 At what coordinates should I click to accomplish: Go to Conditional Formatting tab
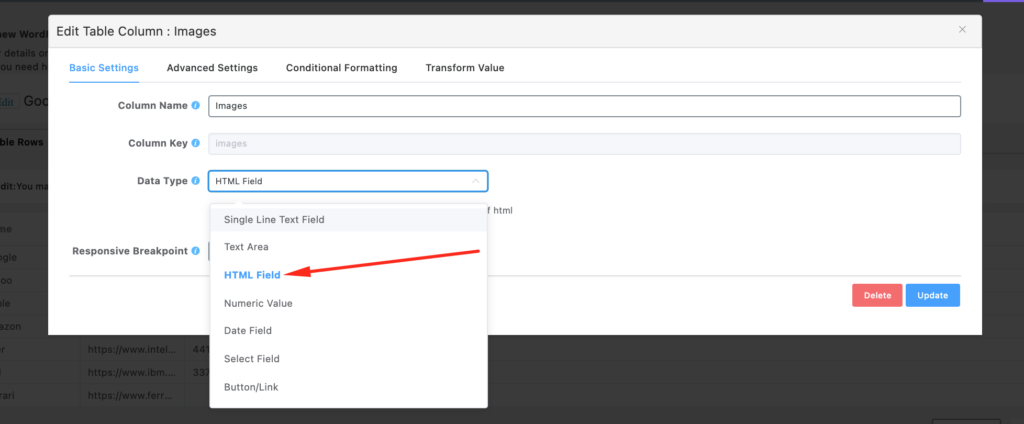point(341,68)
